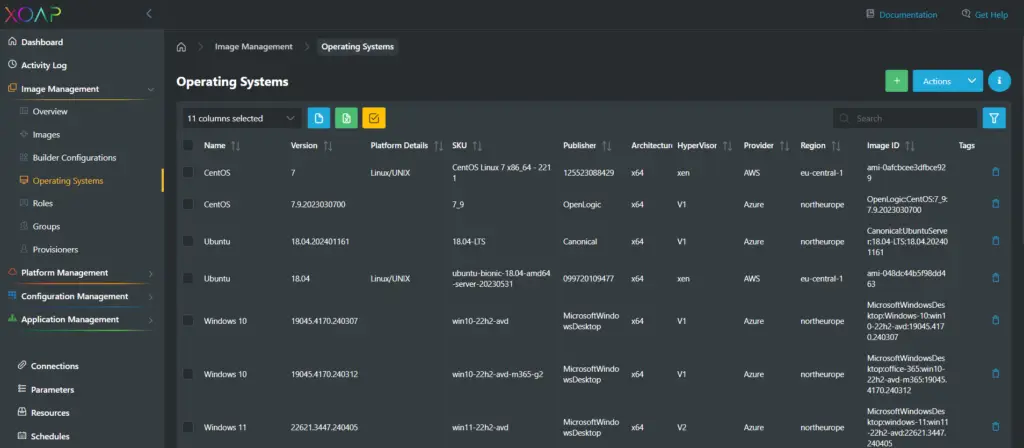Image resolution: width=1024 pixels, height=448 pixels.
Task: Check the Windows 10 240307 row checkbox
Action: (188, 321)
